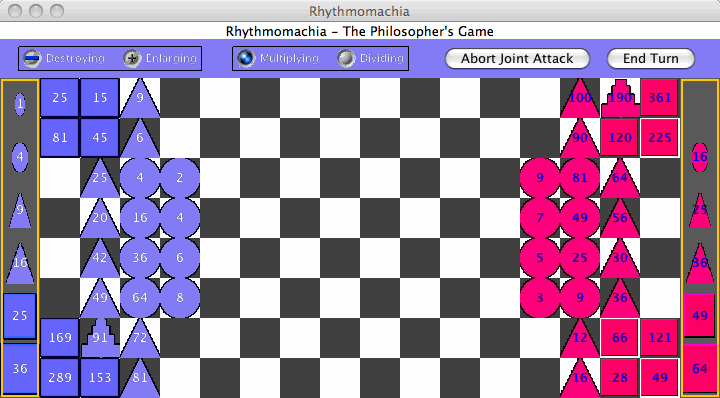
Task: Choose the Multiplying radio option
Action: (278, 59)
